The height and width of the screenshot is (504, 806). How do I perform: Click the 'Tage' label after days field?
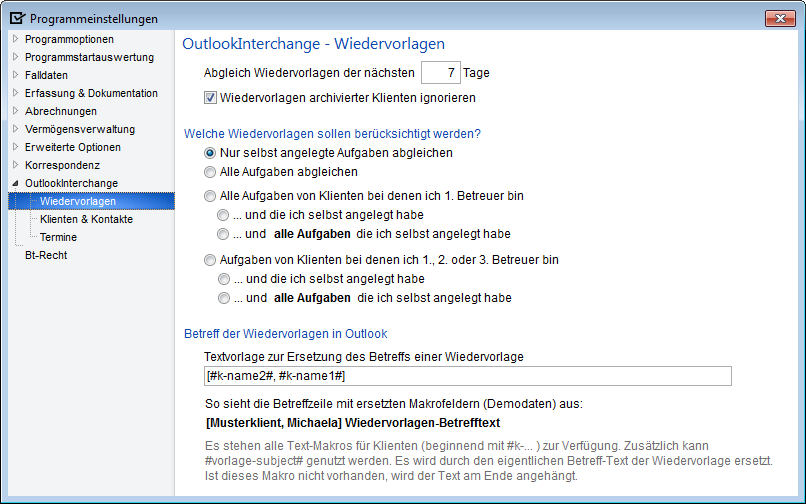476,73
